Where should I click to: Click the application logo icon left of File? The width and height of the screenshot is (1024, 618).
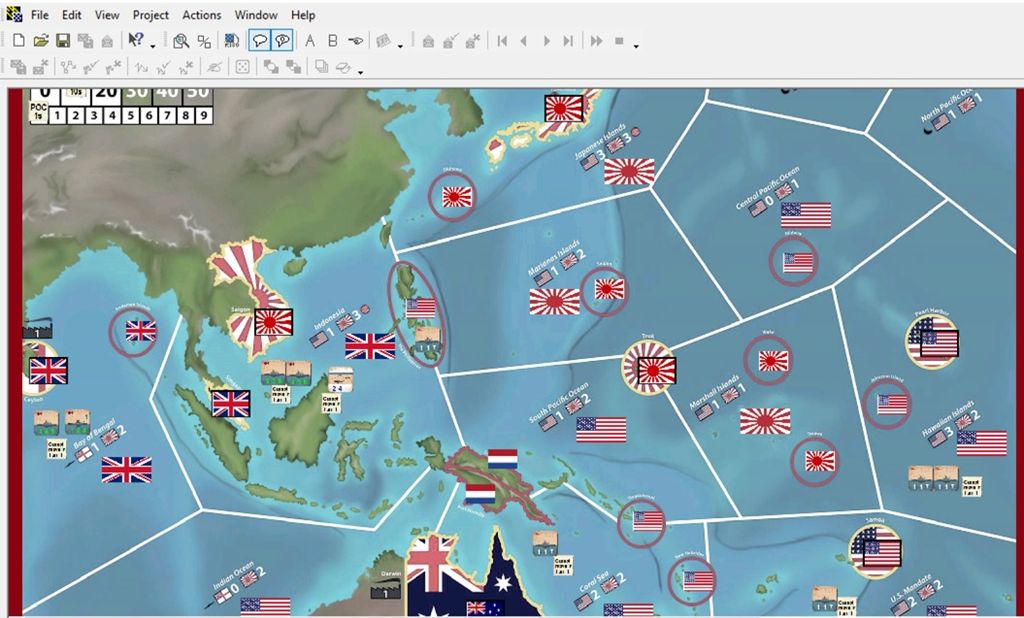(x=14, y=14)
